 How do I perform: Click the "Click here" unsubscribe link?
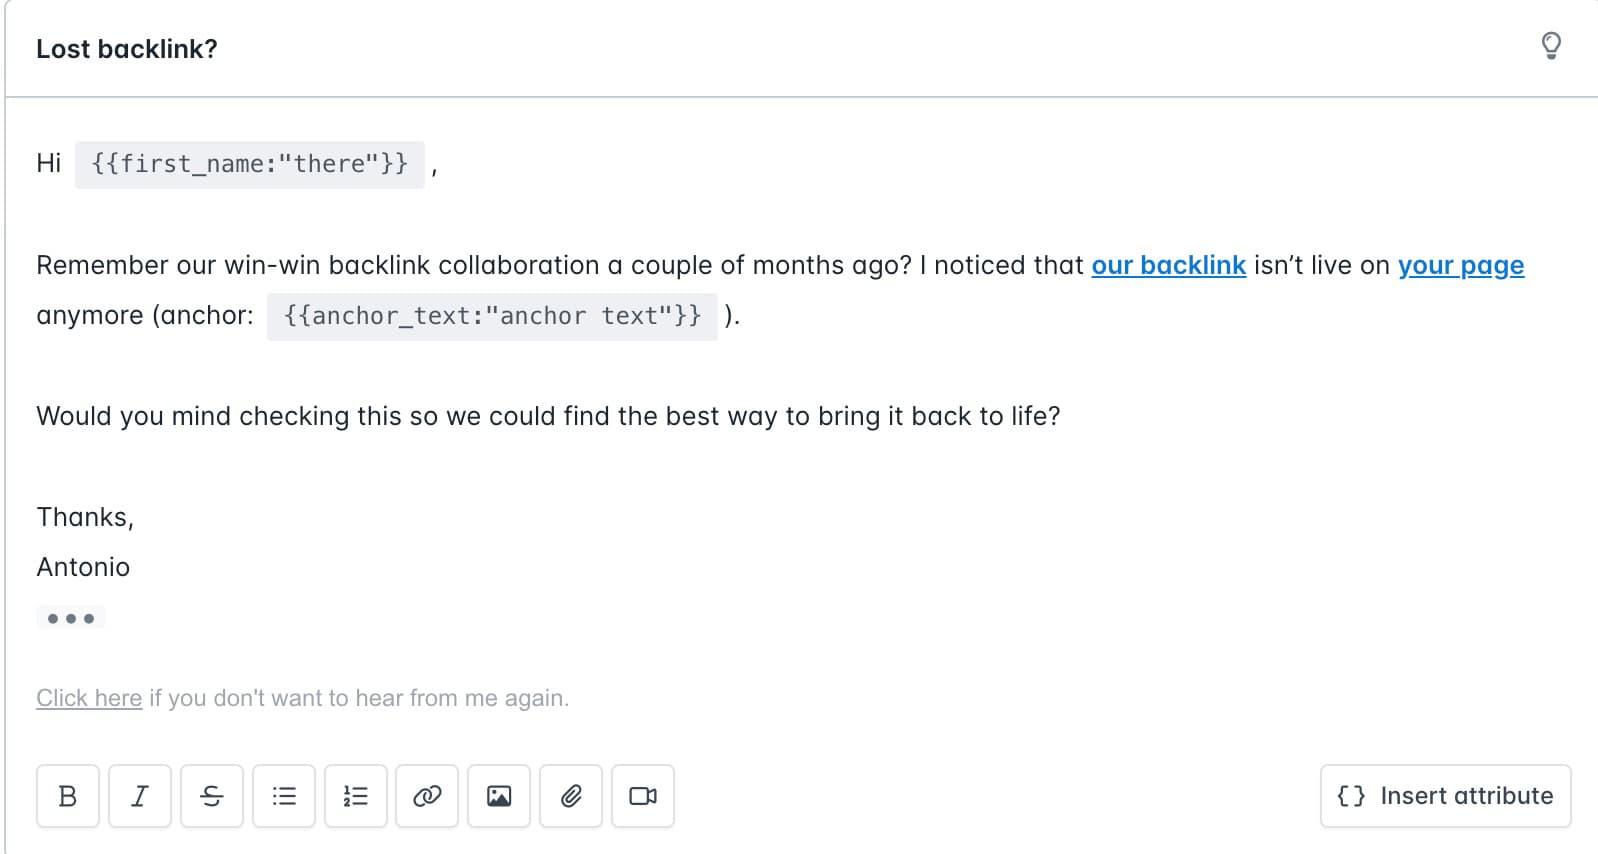[89, 698]
